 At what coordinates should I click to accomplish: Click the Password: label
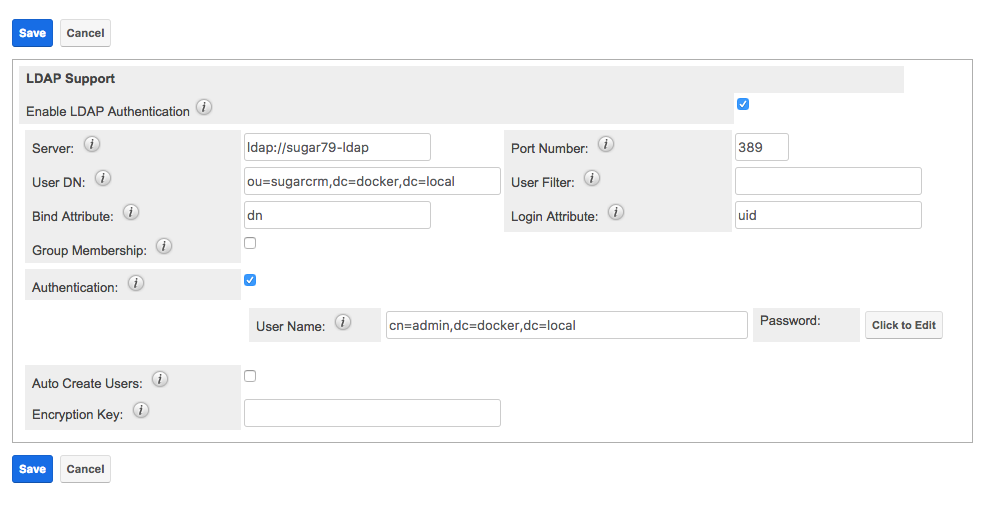point(790,321)
